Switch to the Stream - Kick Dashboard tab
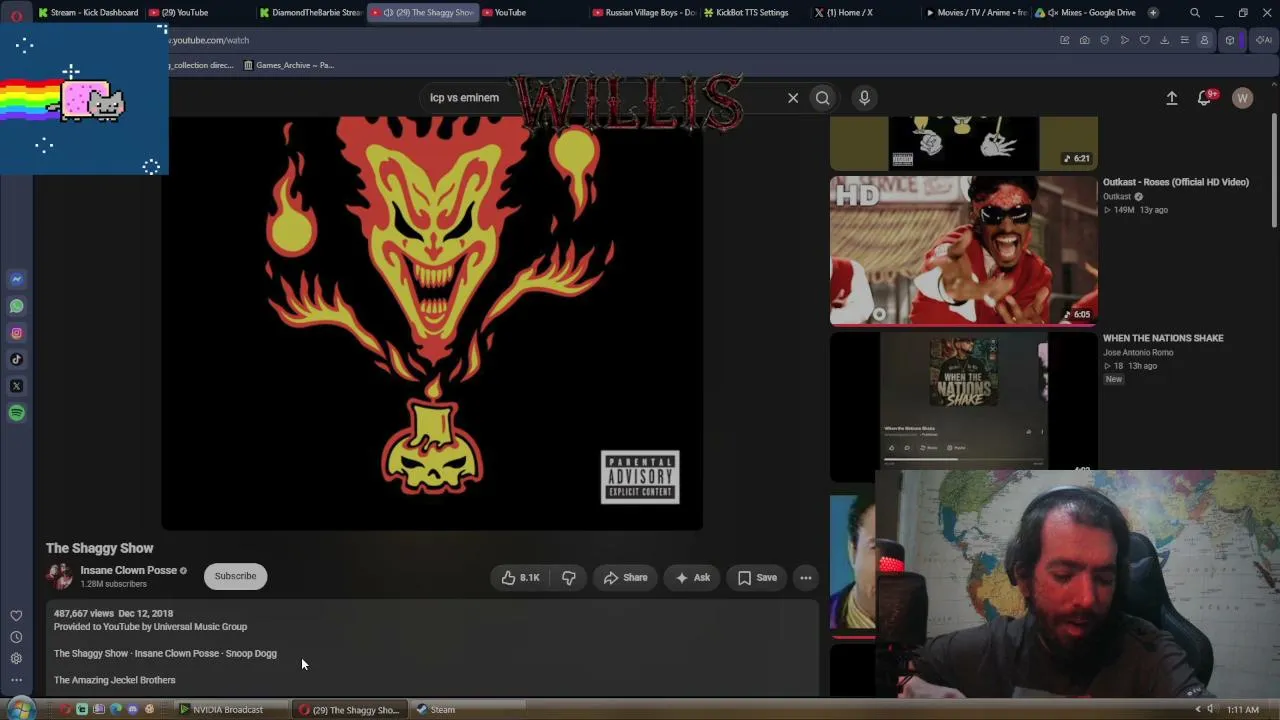This screenshot has height=720, width=1280. (x=89, y=13)
